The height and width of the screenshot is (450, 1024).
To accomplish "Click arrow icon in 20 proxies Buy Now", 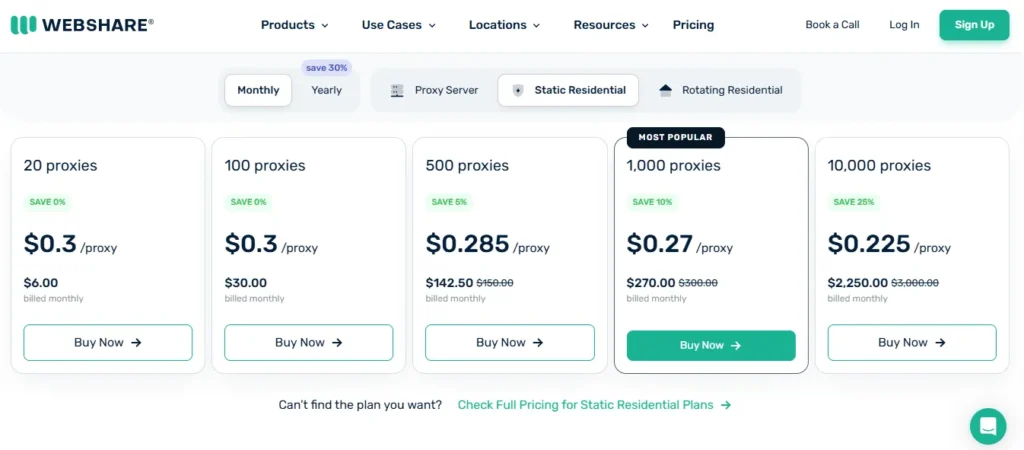I will (136, 342).
